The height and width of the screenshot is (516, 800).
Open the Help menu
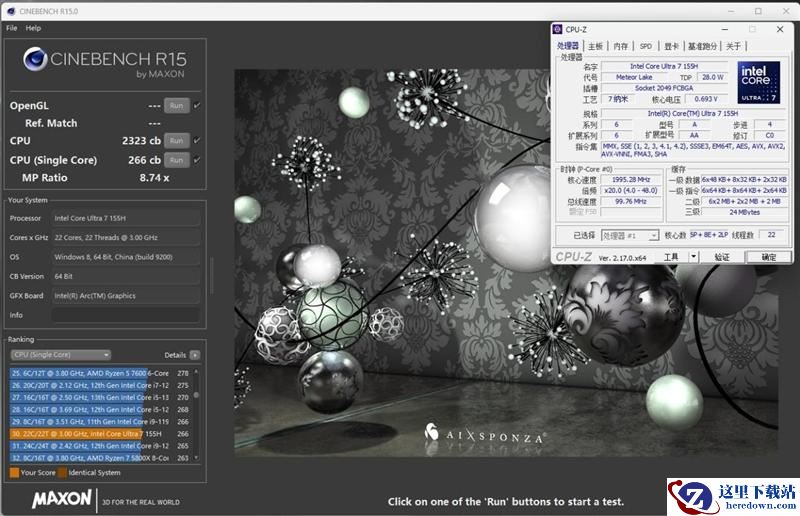[x=33, y=28]
